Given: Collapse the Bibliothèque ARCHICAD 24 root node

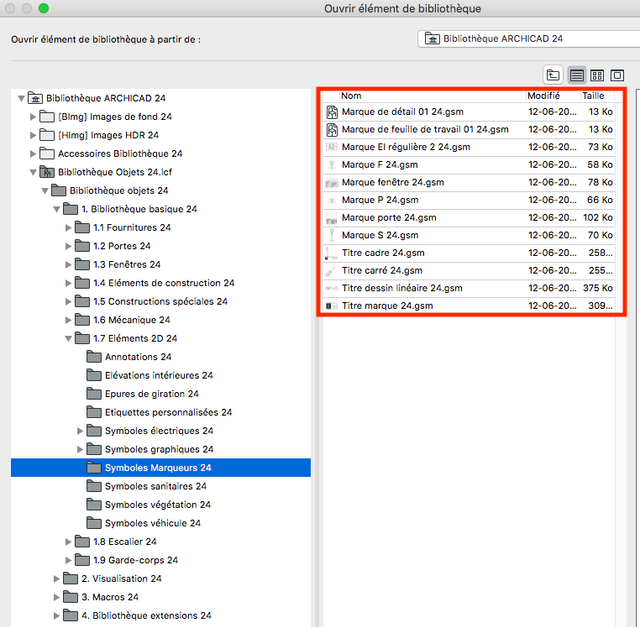Looking at the screenshot, I should pyautogui.click(x=21, y=98).
